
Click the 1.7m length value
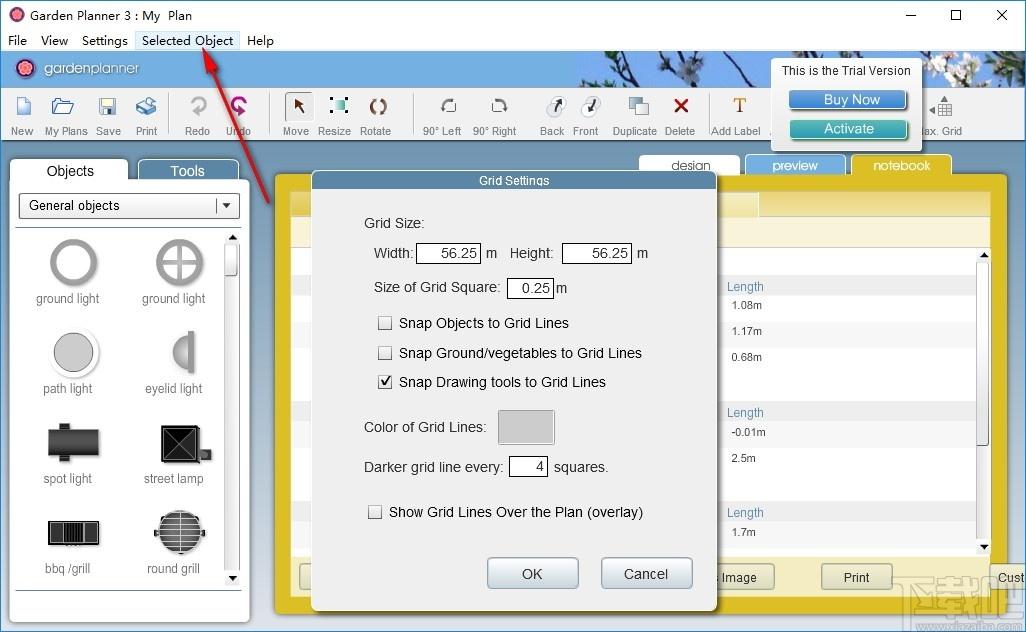pos(743,533)
